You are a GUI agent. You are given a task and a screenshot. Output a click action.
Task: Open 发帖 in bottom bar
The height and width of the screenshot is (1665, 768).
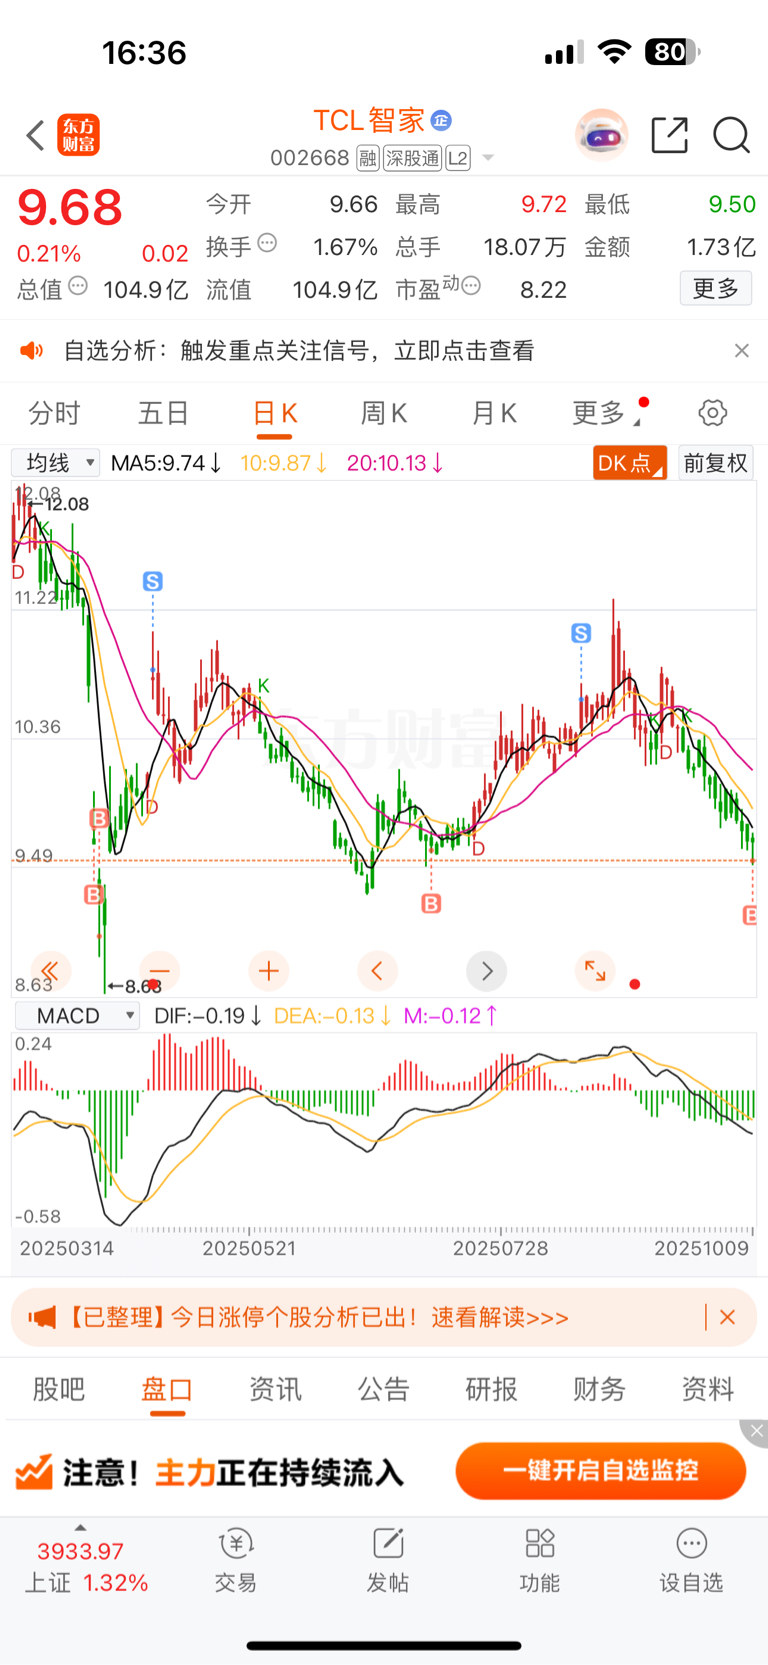coord(388,1561)
